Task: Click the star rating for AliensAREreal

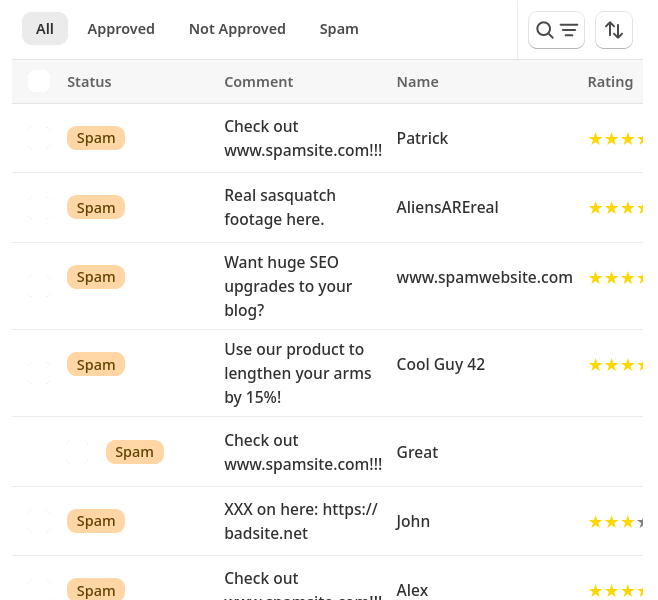Action: (x=614, y=208)
